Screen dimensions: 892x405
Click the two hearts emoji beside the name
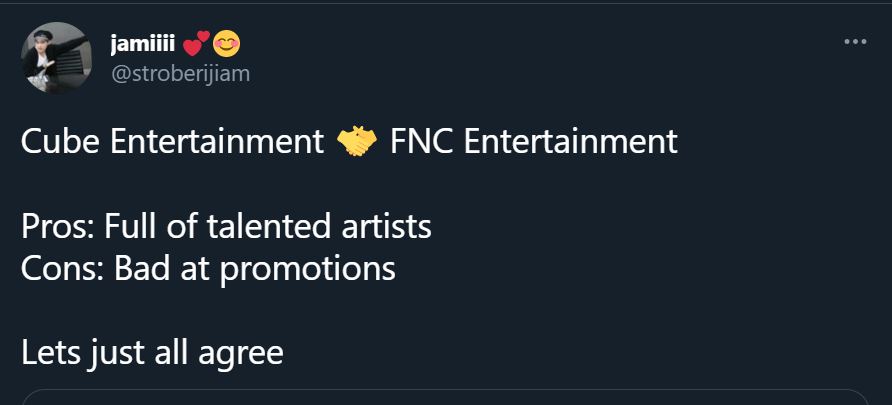point(195,44)
